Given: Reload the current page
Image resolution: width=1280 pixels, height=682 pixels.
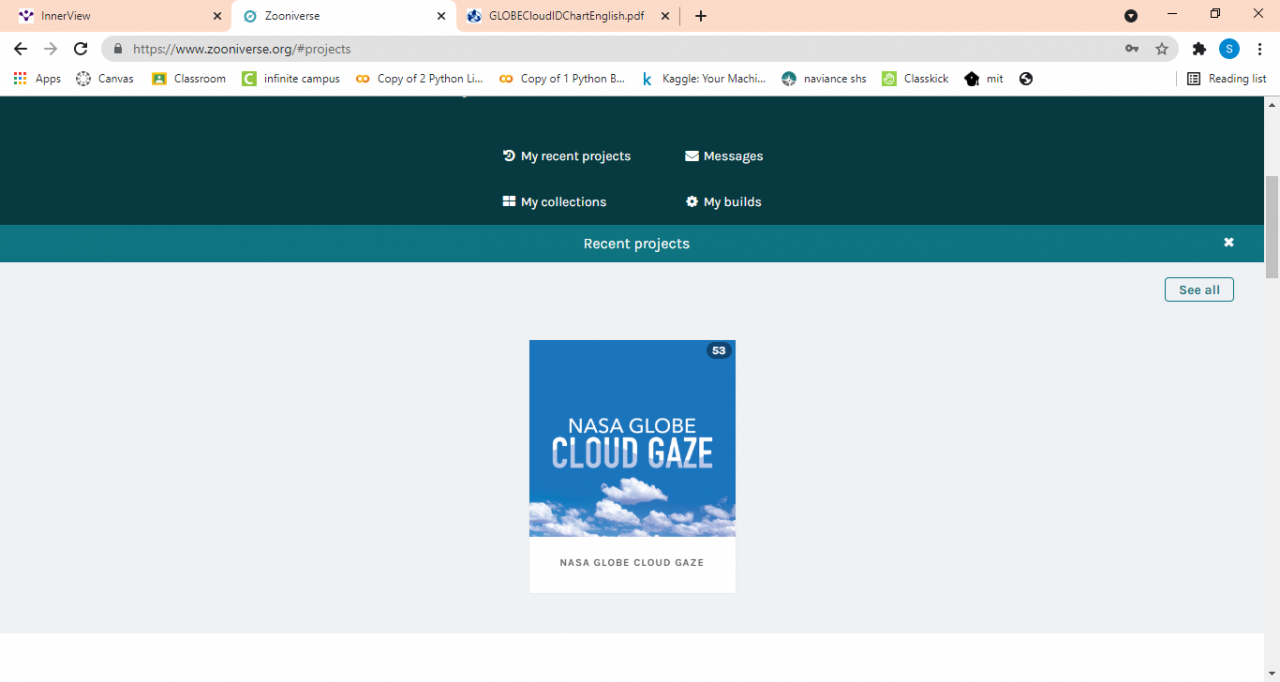Looking at the screenshot, I should (x=81, y=48).
